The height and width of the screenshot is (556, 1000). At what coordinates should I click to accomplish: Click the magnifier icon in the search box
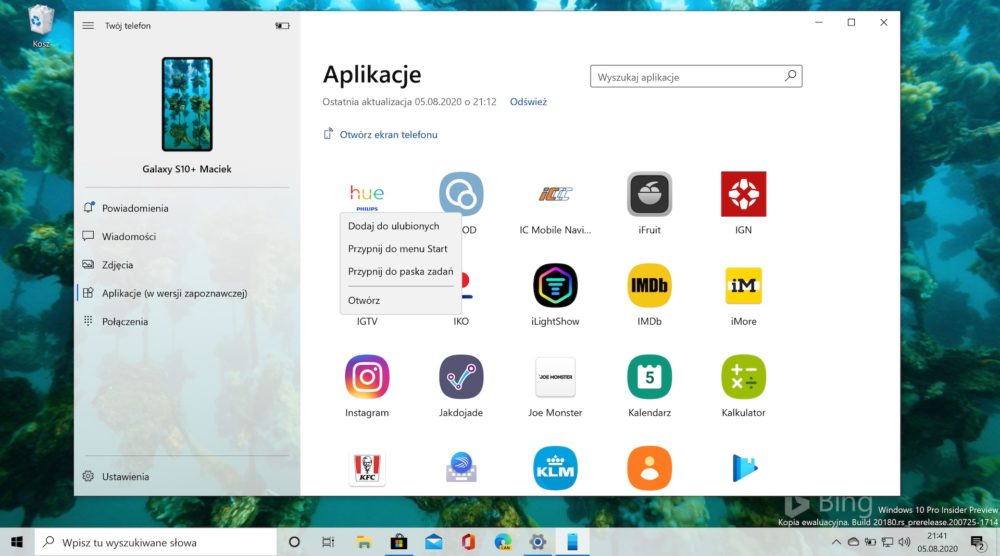(790, 76)
